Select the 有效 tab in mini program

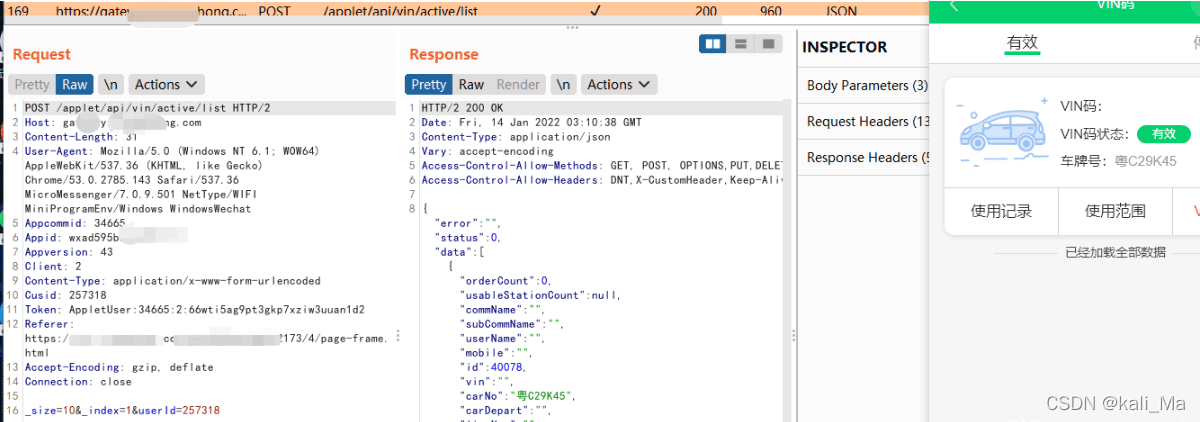tap(1022, 43)
